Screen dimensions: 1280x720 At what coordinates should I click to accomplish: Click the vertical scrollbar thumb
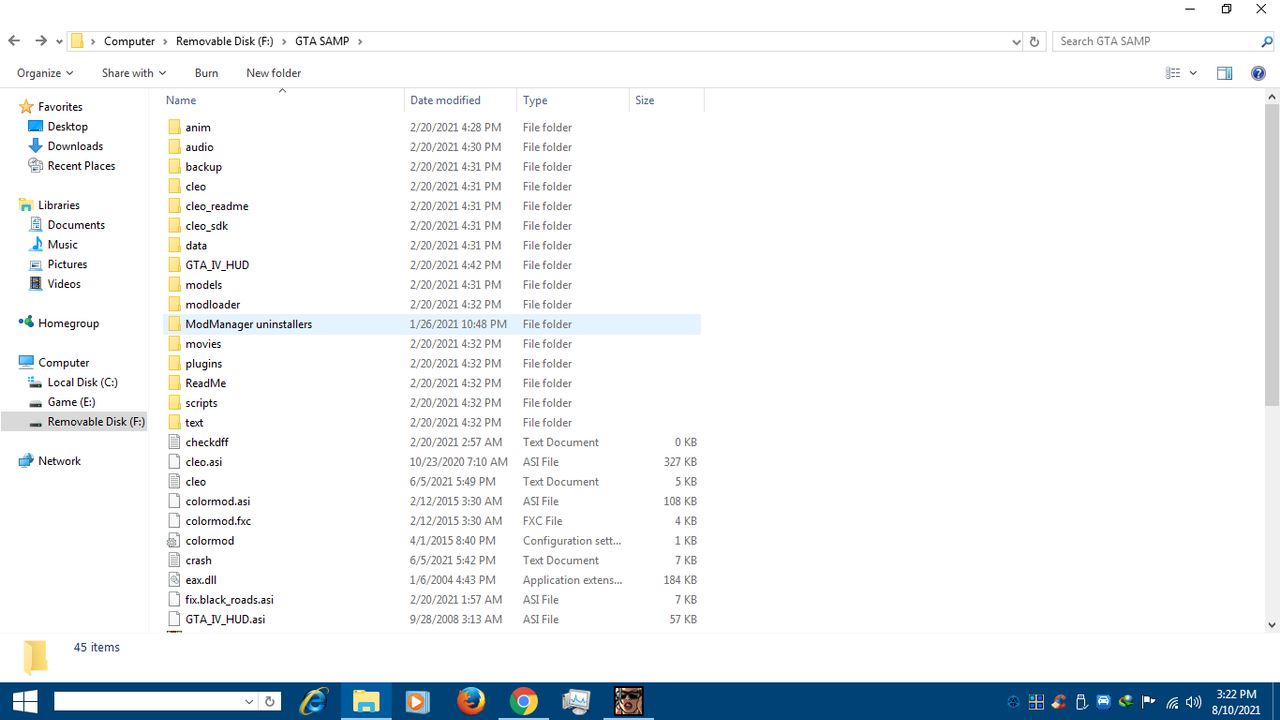tap(1272, 255)
